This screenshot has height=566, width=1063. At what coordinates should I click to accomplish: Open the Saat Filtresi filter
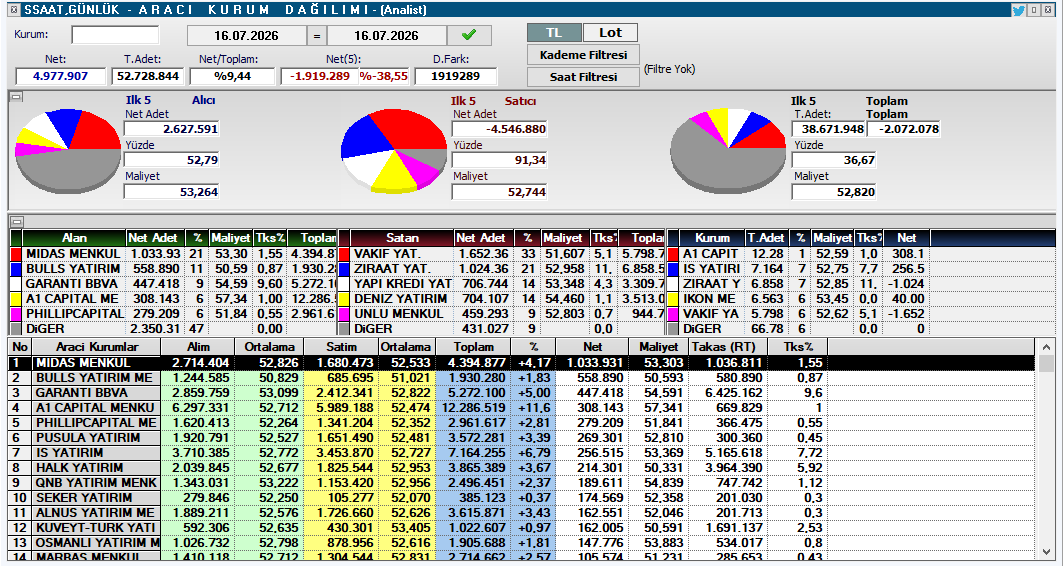pos(584,77)
